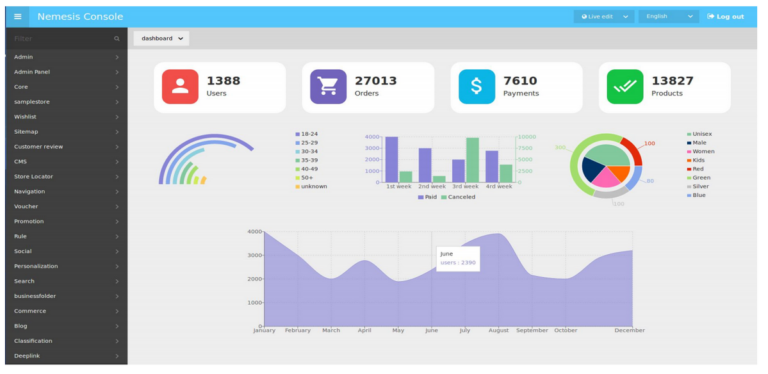Click the Kids legend entry

tap(696, 161)
